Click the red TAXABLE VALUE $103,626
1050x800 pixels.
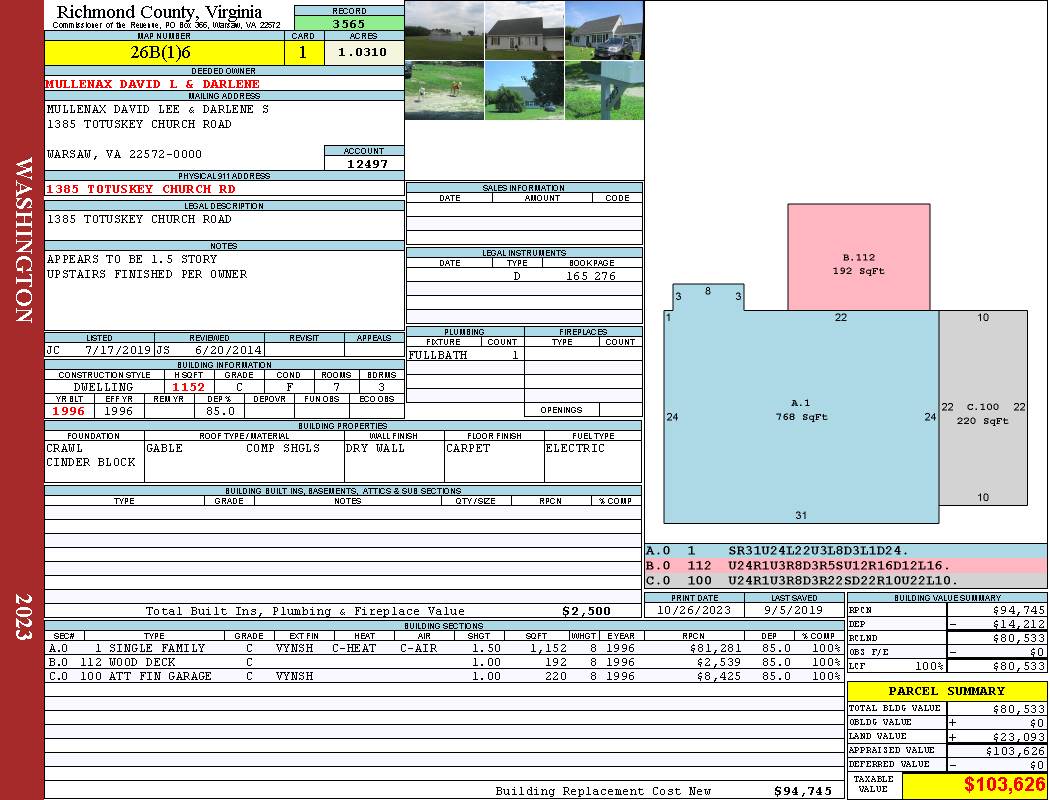[1004, 784]
